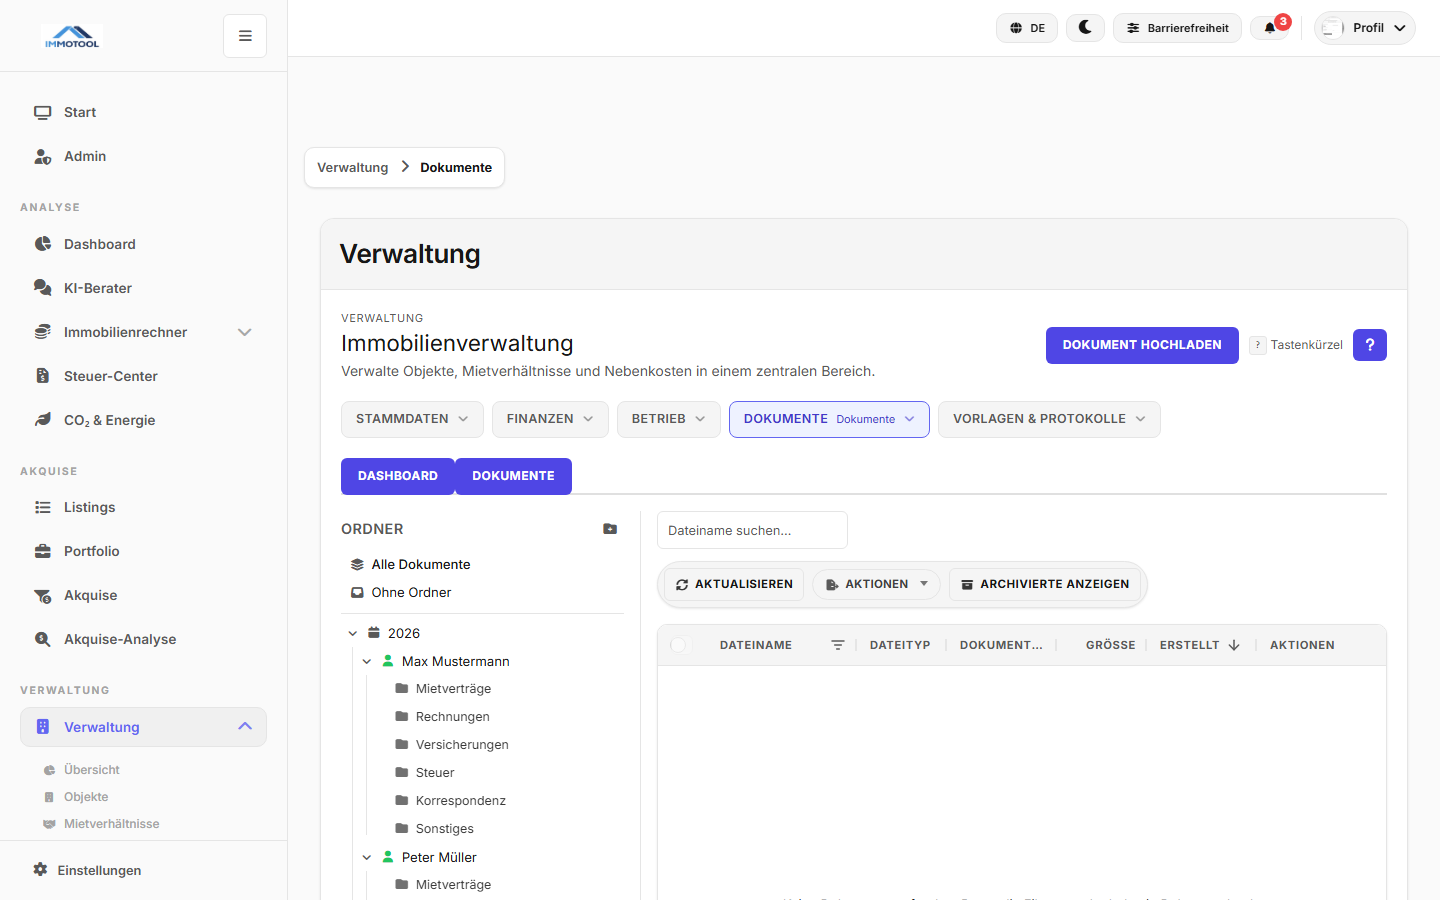Open the Dateiname column filter icon

[x=838, y=645]
